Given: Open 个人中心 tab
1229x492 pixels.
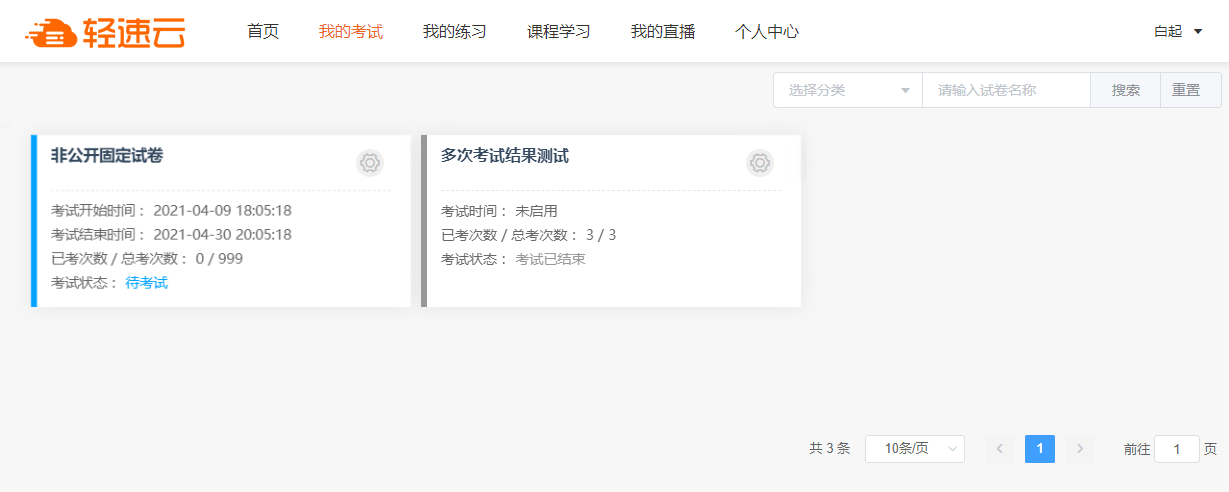Looking at the screenshot, I should pos(767,32).
